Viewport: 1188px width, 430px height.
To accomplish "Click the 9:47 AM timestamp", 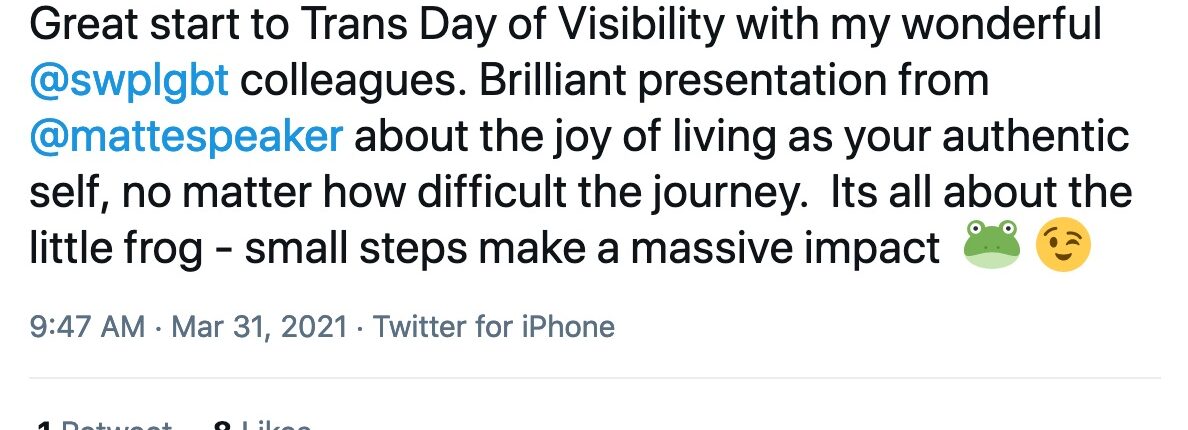I will [x=87, y=327].
